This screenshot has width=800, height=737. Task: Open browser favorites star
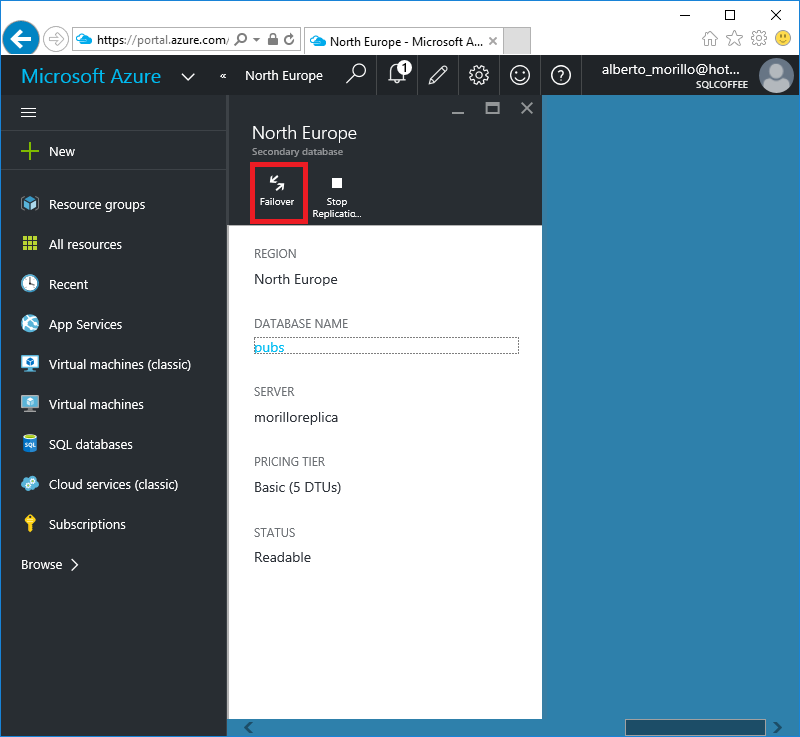pos(734,38)
